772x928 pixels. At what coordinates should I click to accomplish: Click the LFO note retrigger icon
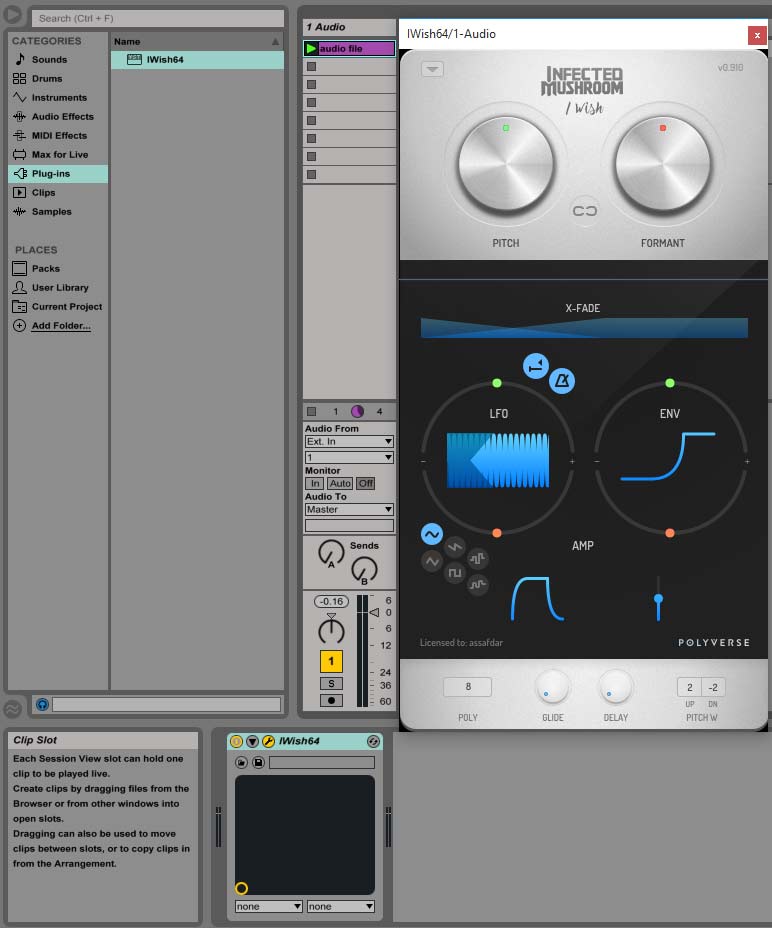(x=536, y=367)
